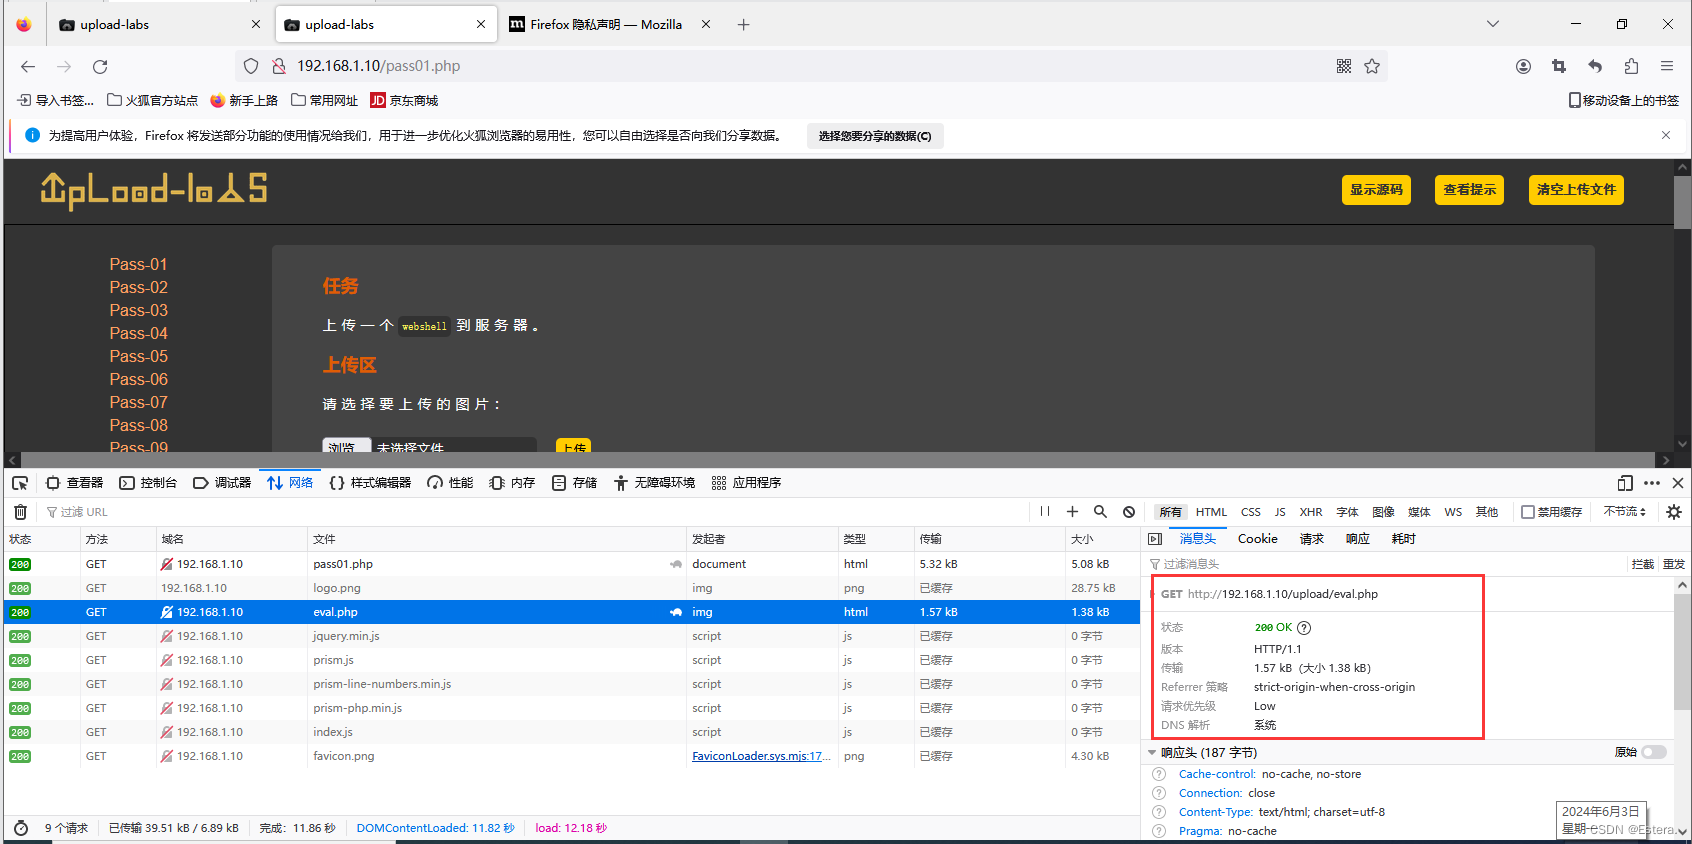Click the 清空上传文件 button
Image resolution: width=1692 pixels, height=844 pixels.
(x=1576, y=190)
